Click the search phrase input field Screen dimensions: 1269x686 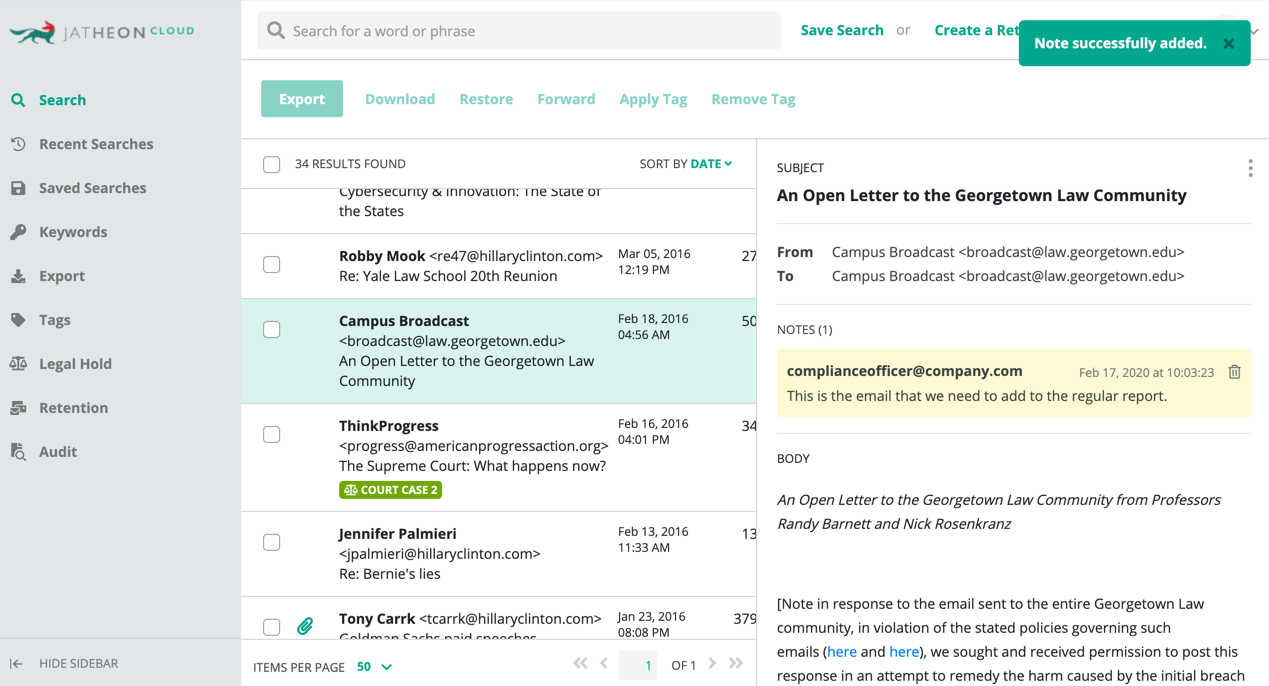pyautogui.click(x=519, y=31)
